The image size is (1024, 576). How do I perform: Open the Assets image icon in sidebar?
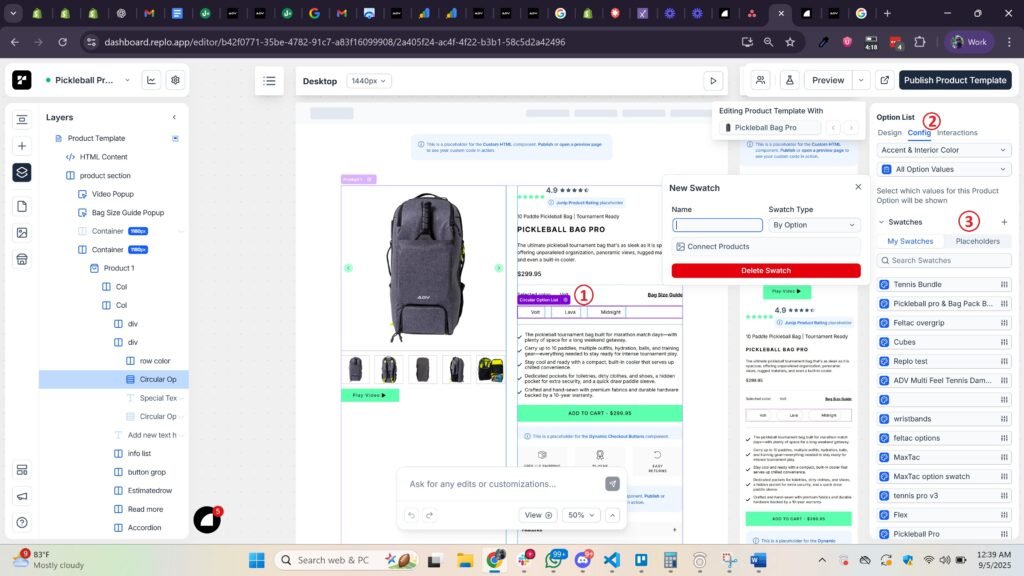pyautogui.click(x=22, y=232)
